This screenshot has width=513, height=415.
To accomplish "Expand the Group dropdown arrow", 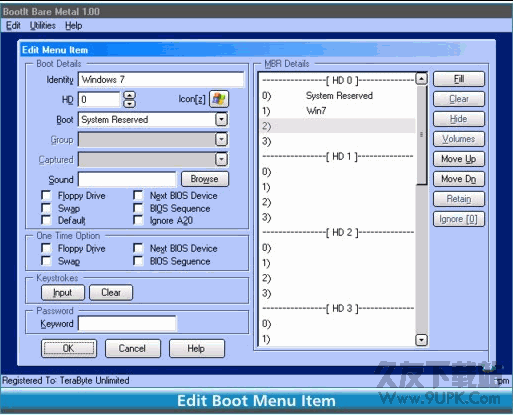I will pos(221,139).
